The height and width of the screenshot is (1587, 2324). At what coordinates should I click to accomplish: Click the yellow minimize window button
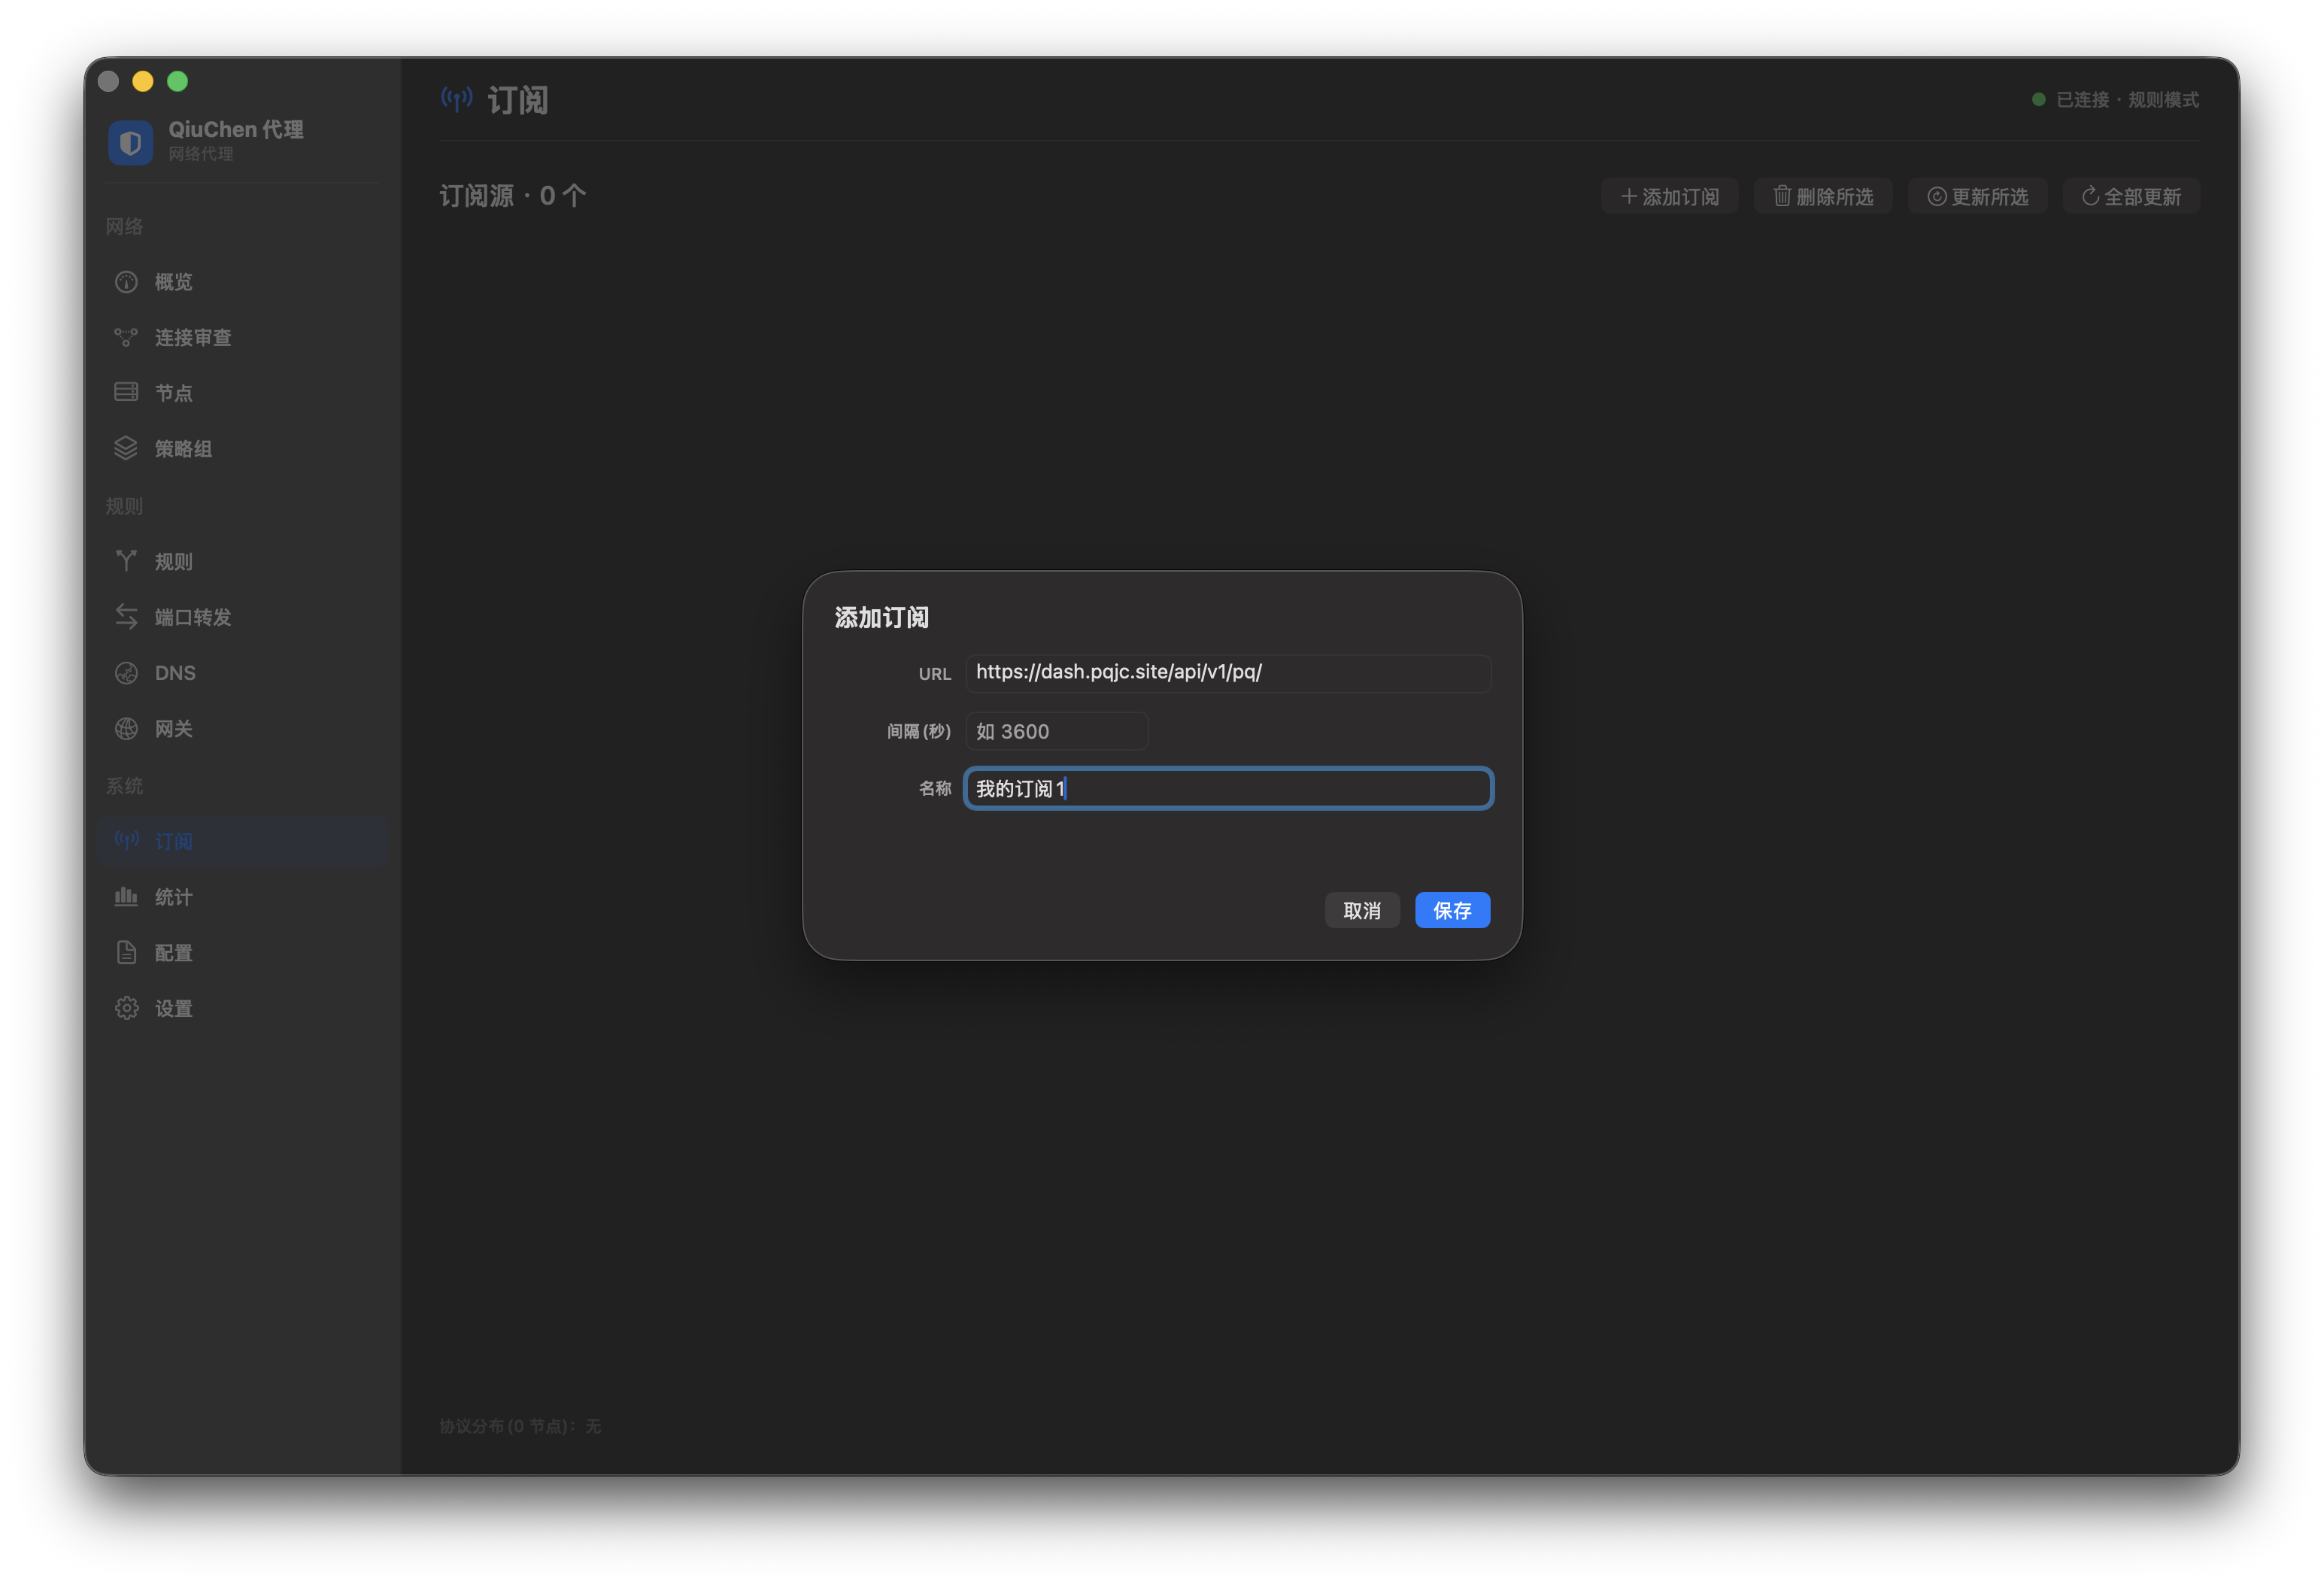(x=143, y=81)
